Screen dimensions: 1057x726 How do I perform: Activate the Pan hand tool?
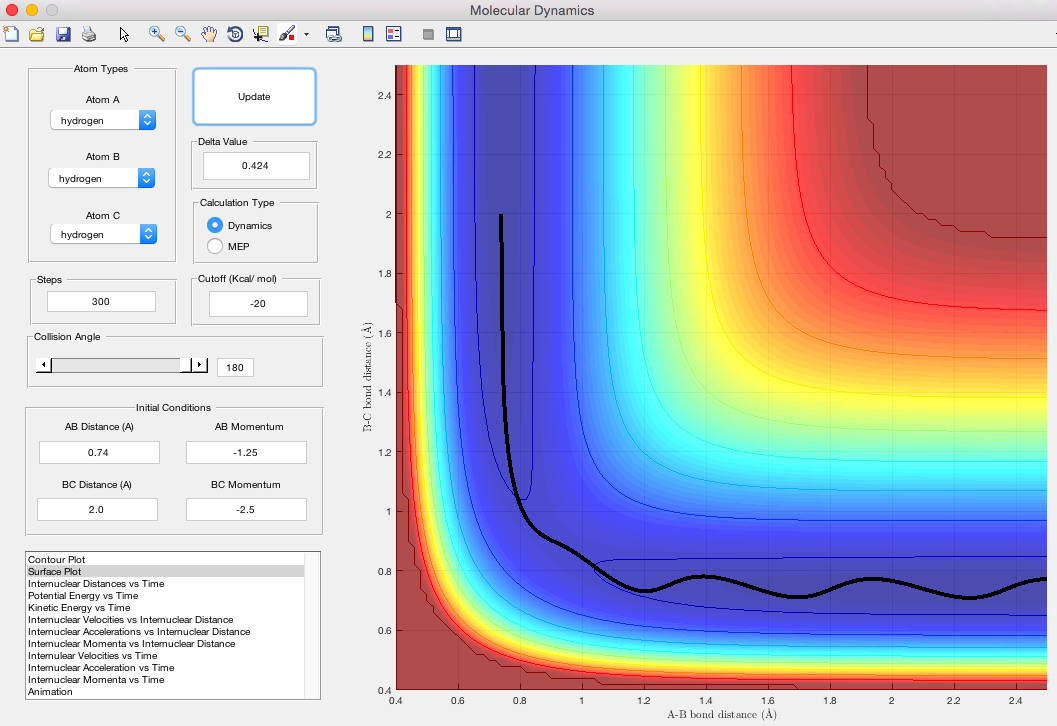click(209, 34)
